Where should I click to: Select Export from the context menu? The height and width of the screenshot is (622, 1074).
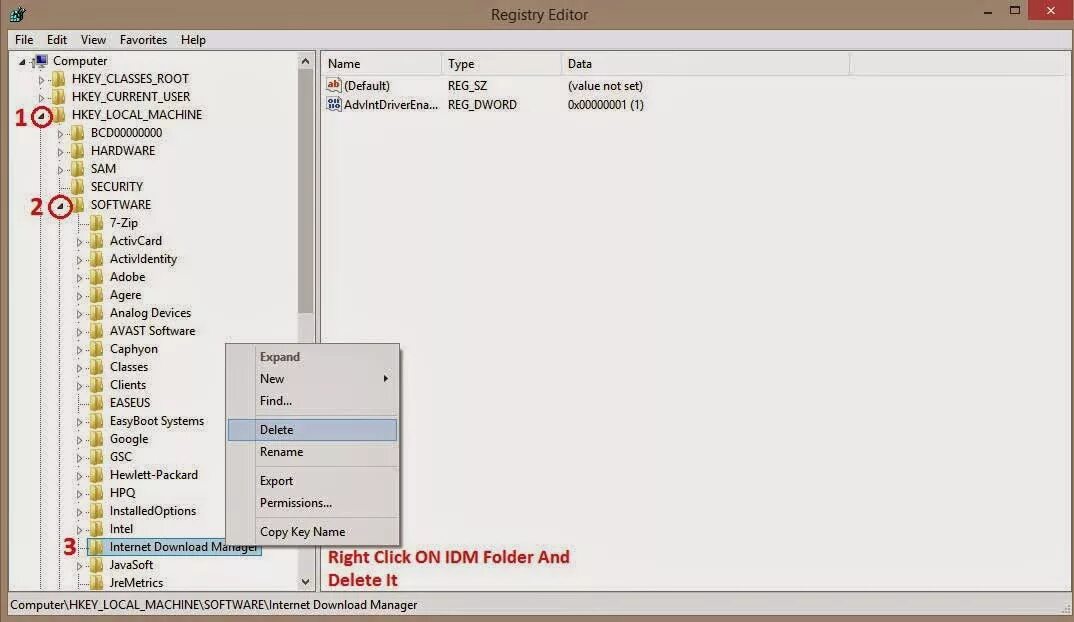[x=312, y=481]
